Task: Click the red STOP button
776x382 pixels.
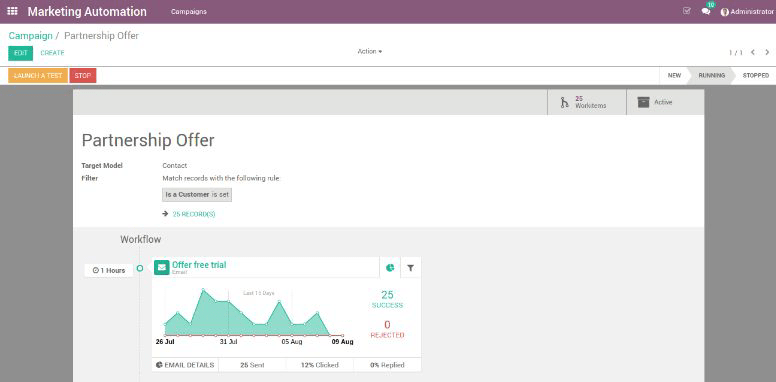Action: (x=83, y=76)
